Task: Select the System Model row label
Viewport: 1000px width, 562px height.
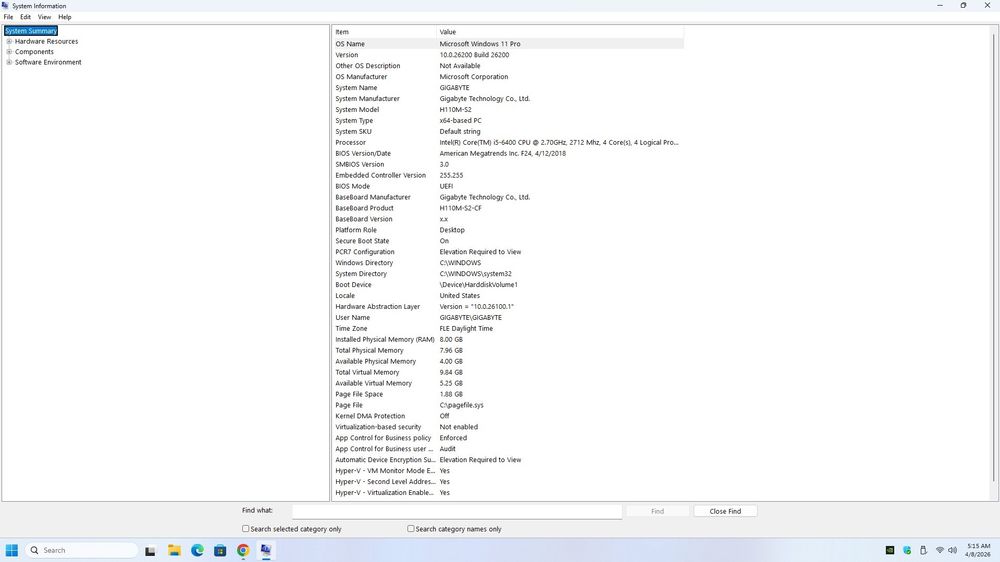Action: click(x=357, y=110)
